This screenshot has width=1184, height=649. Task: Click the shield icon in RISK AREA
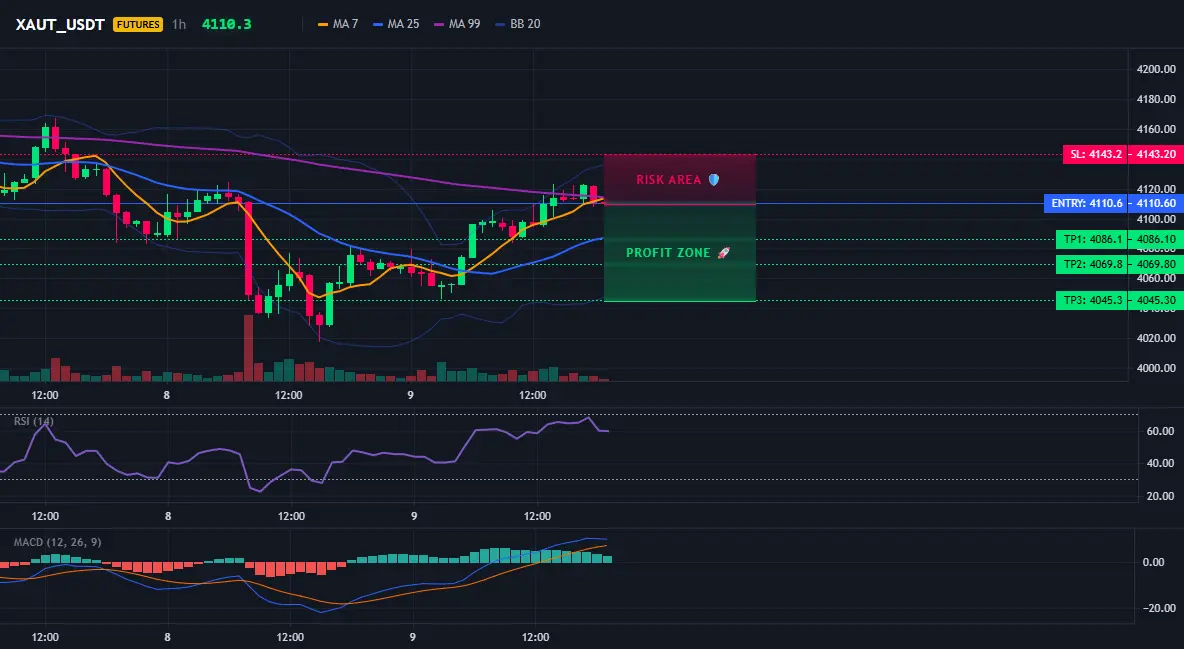point(714,180)
